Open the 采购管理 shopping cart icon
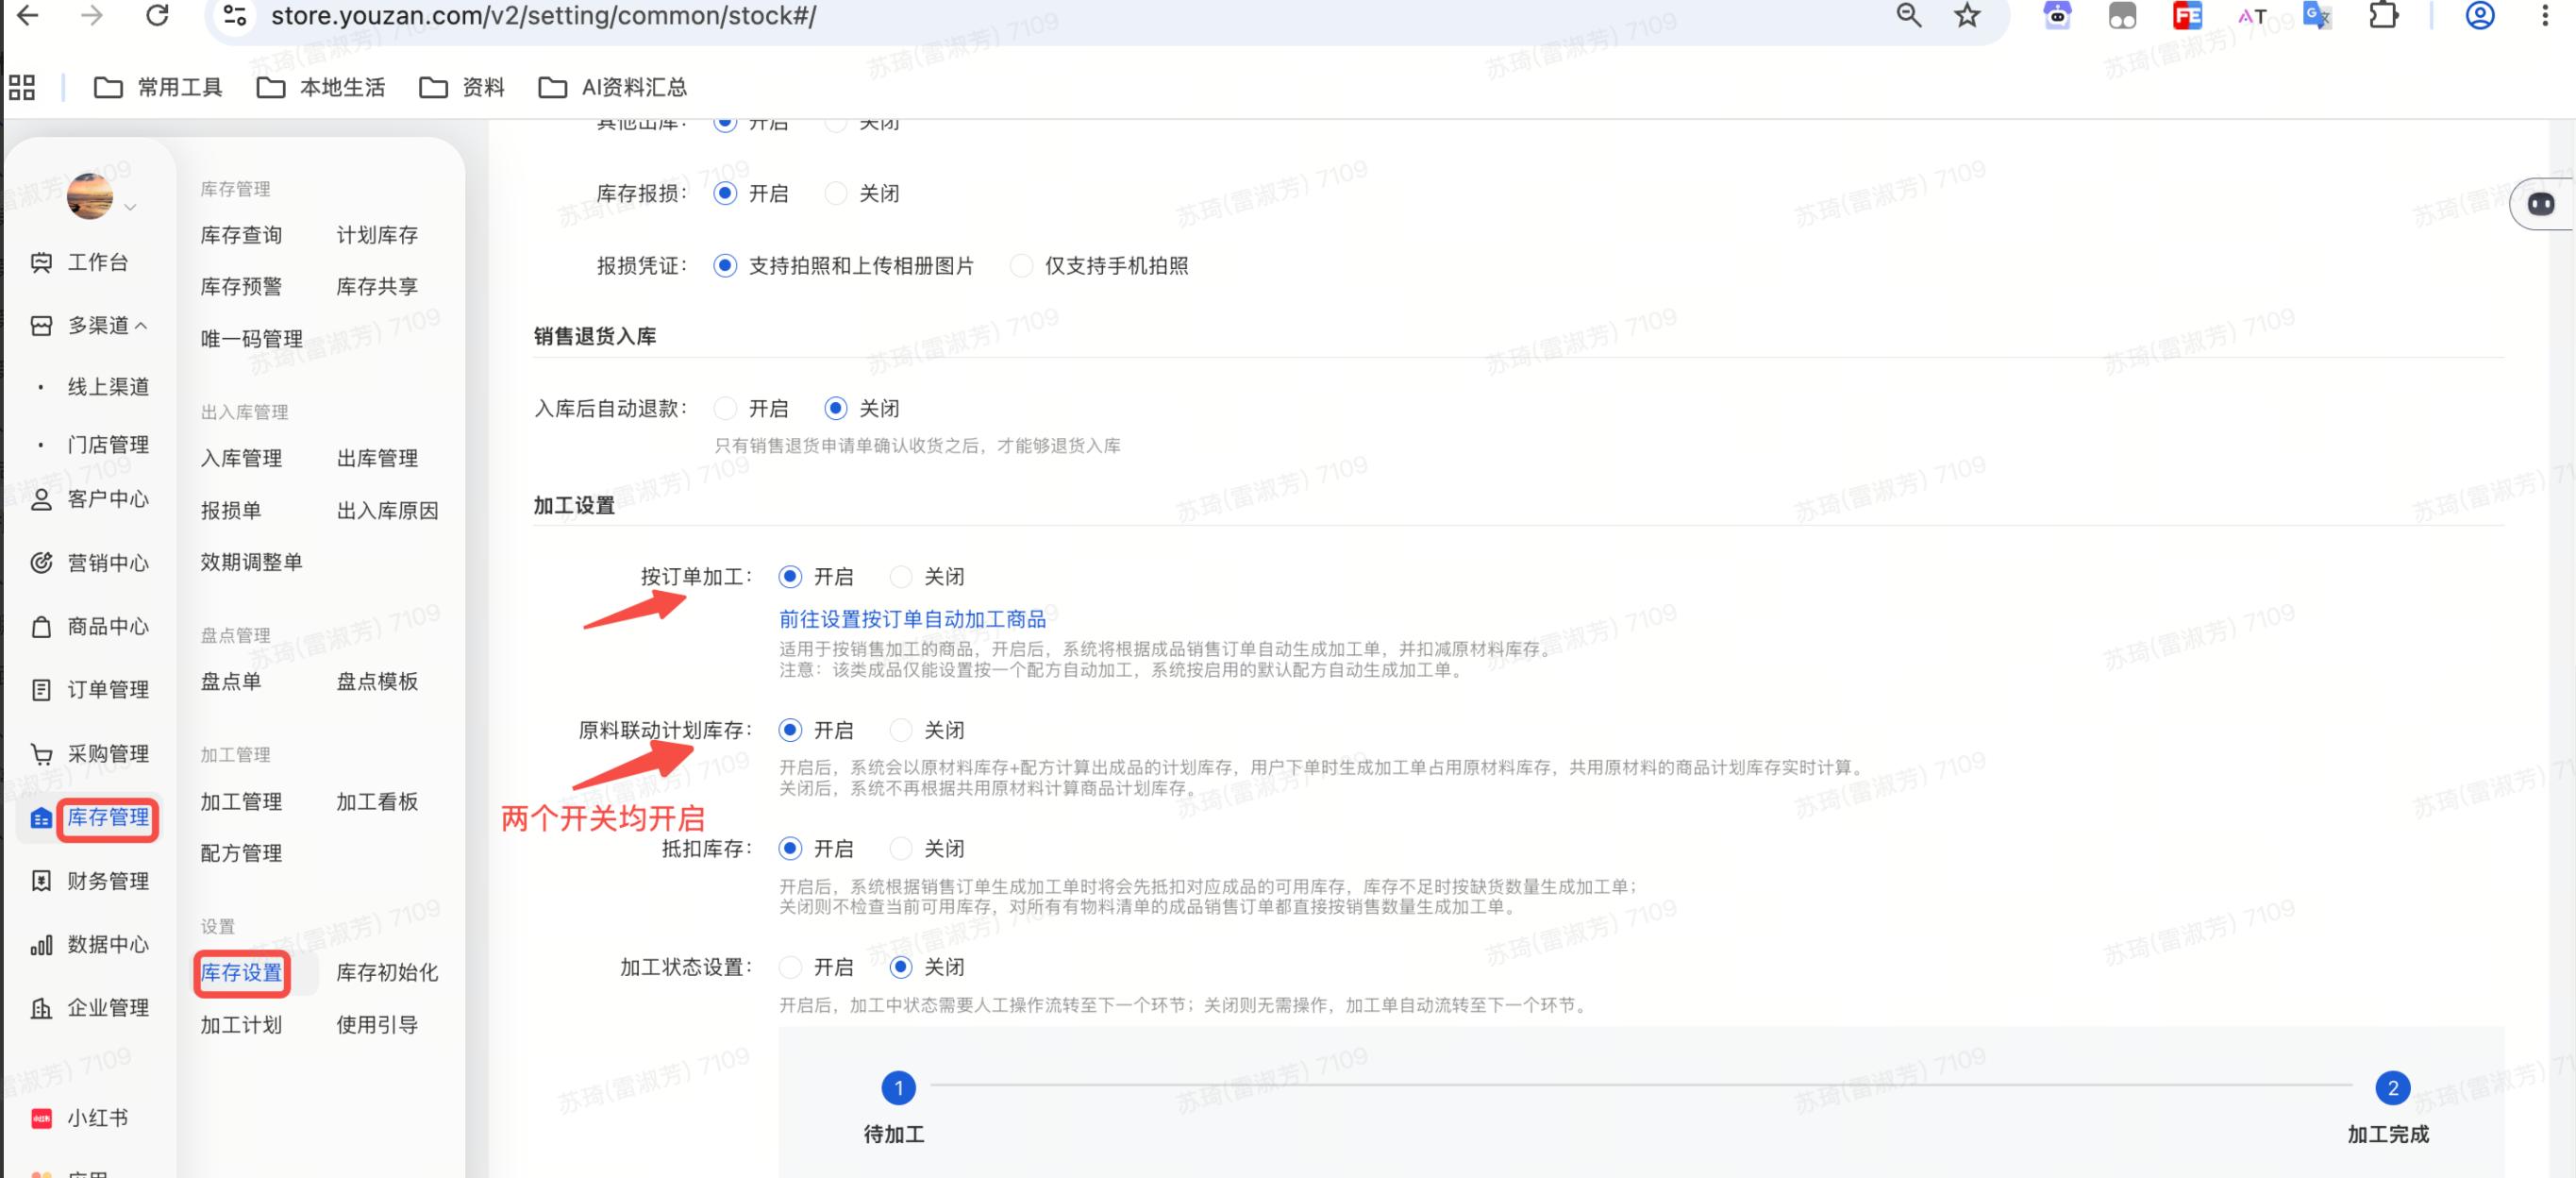The width and height of the screenshot is (2576, 1178). click(x=41, y=754)
